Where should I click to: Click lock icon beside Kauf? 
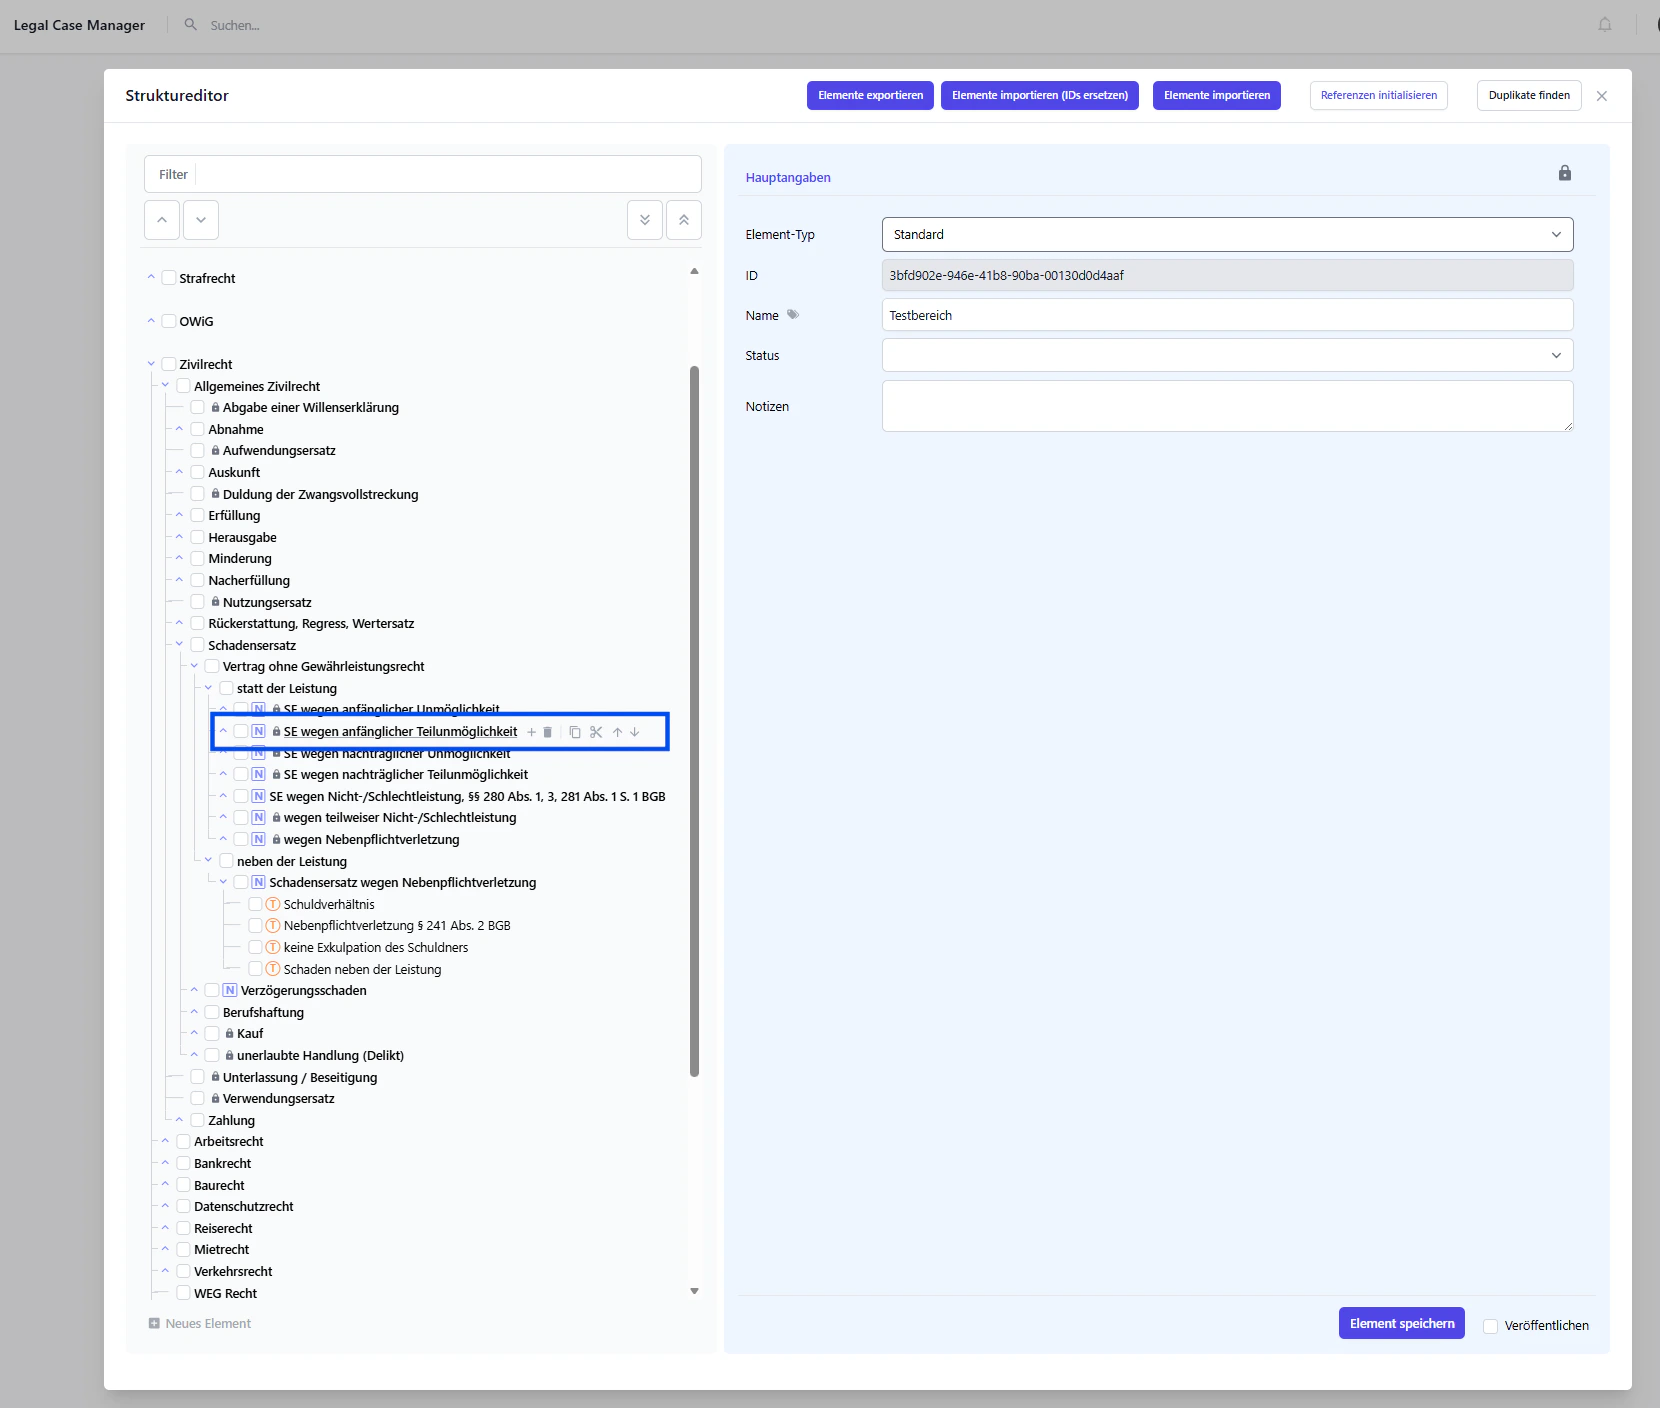coord(229,1033)
